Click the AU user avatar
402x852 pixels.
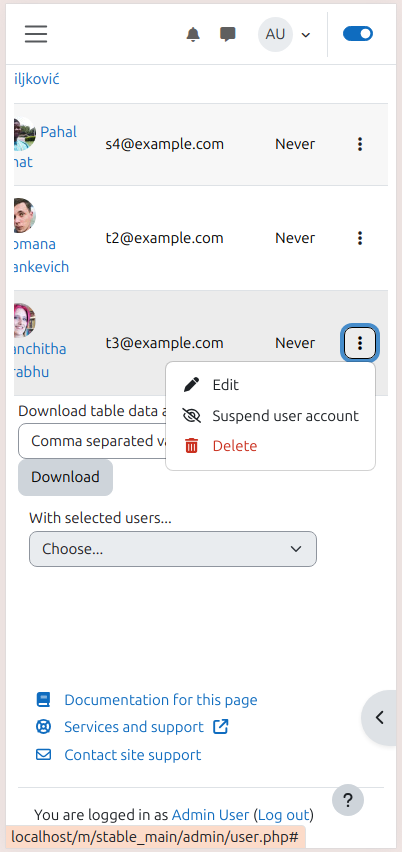(275, 35)
